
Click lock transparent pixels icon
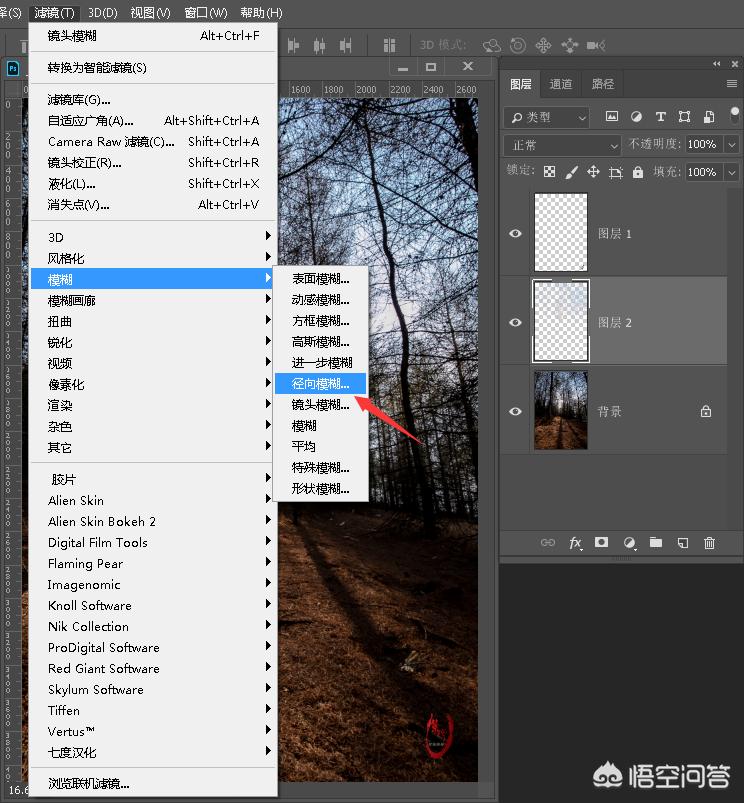point(549,172)
